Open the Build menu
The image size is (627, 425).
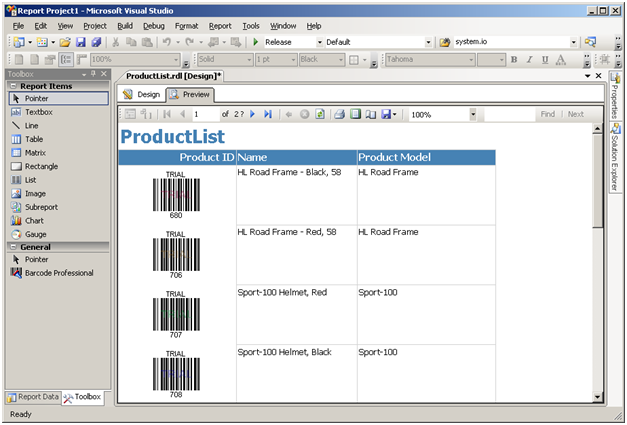tap(125, 26)
